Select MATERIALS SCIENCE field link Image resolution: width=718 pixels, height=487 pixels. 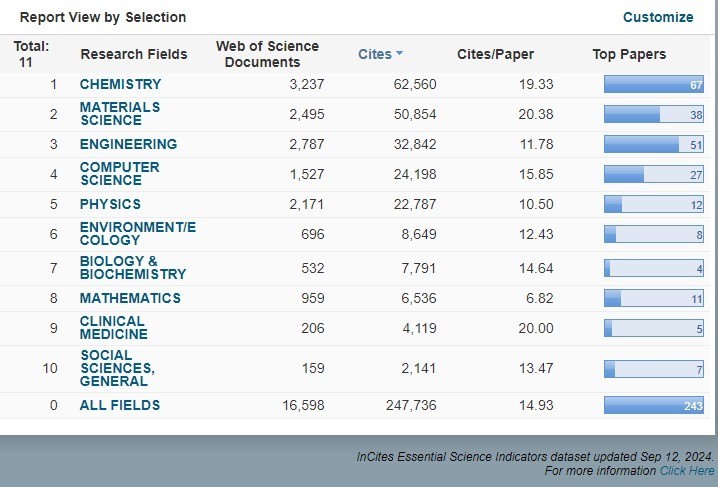[x=120, y=114]
